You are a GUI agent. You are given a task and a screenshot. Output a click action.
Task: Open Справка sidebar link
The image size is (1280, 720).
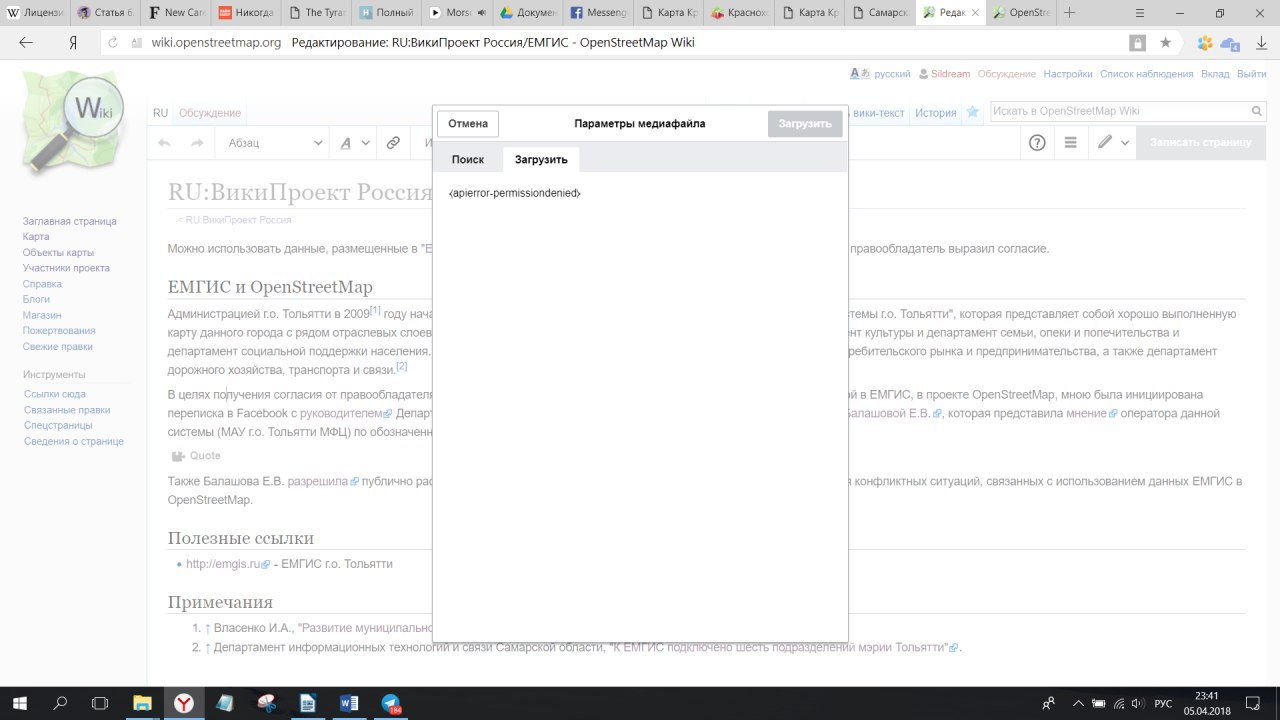tap(42, 284)
